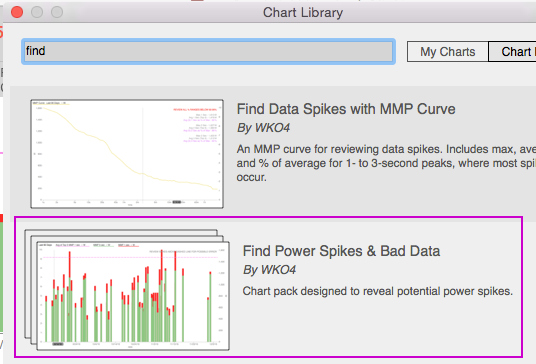Screen dimensions: 536x364
Task: Select 'Find Data Spikes with MMP Curve' title
Action: pos(346,109)
